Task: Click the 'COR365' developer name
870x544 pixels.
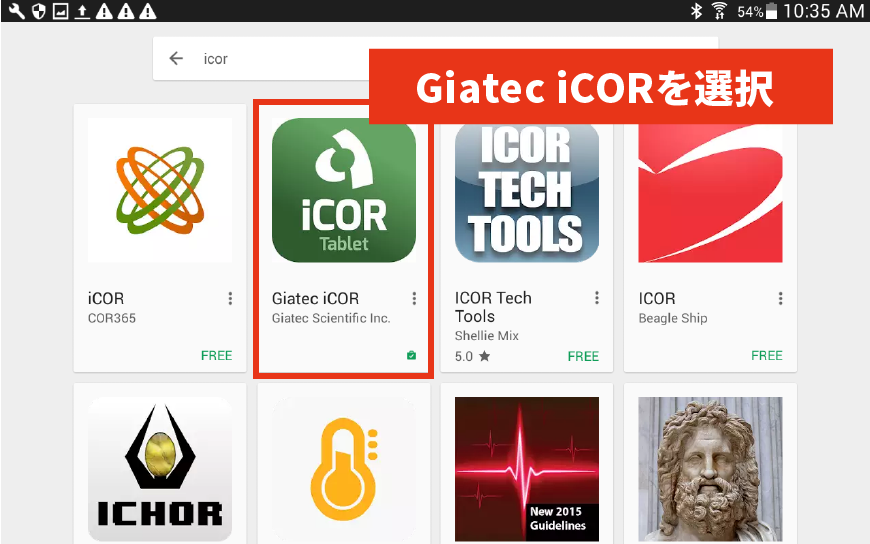Action: 112,318
